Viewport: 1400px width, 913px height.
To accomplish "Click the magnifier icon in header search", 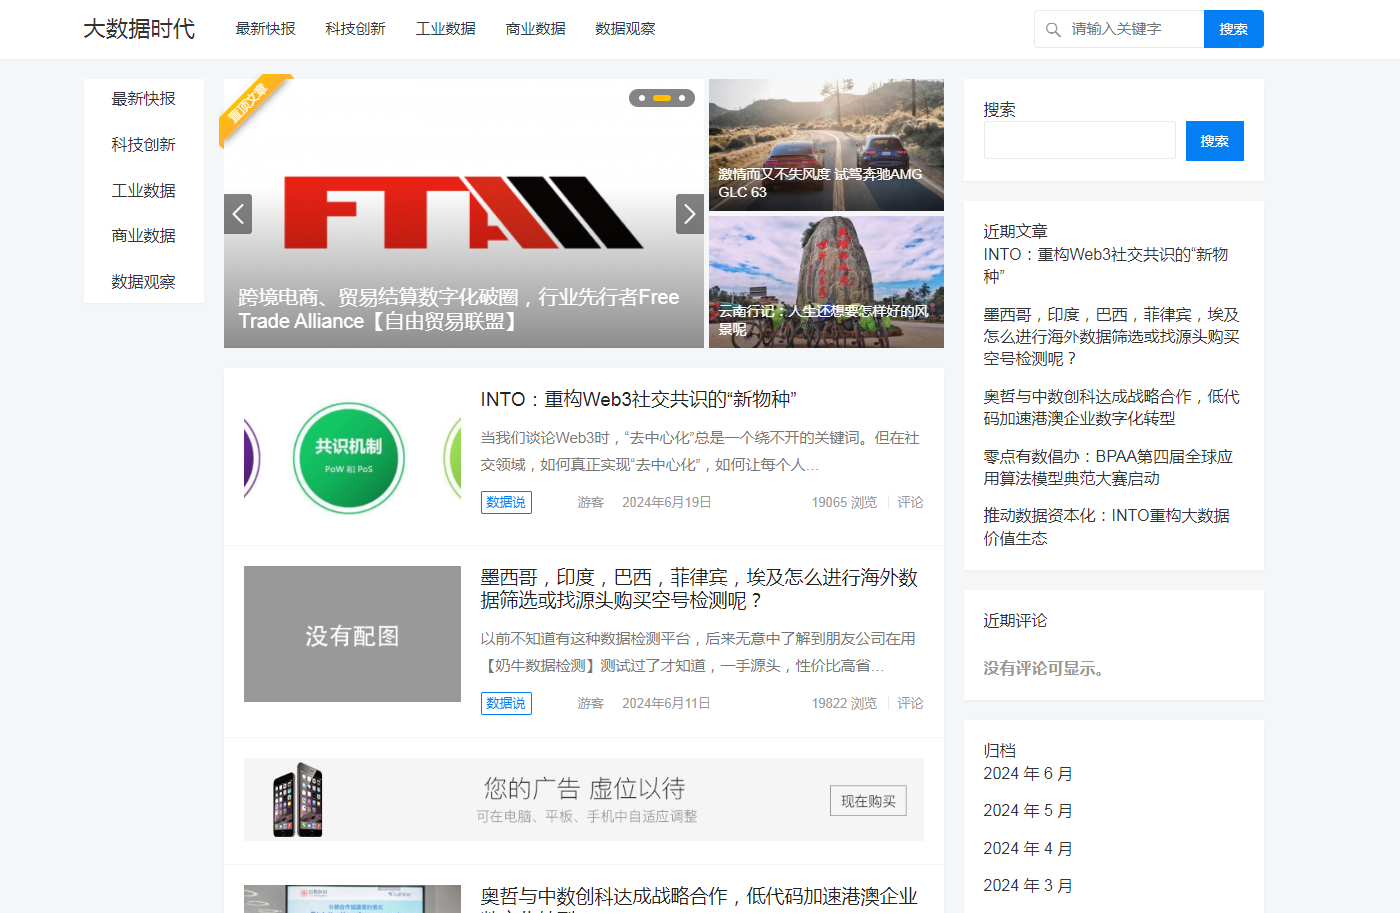I will (x=1053, y=30).
